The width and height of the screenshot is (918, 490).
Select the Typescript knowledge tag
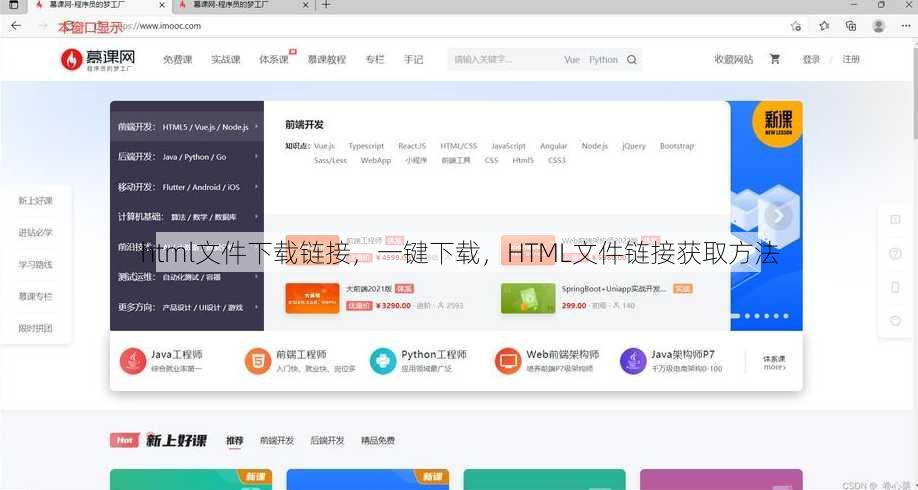[366, 146]
